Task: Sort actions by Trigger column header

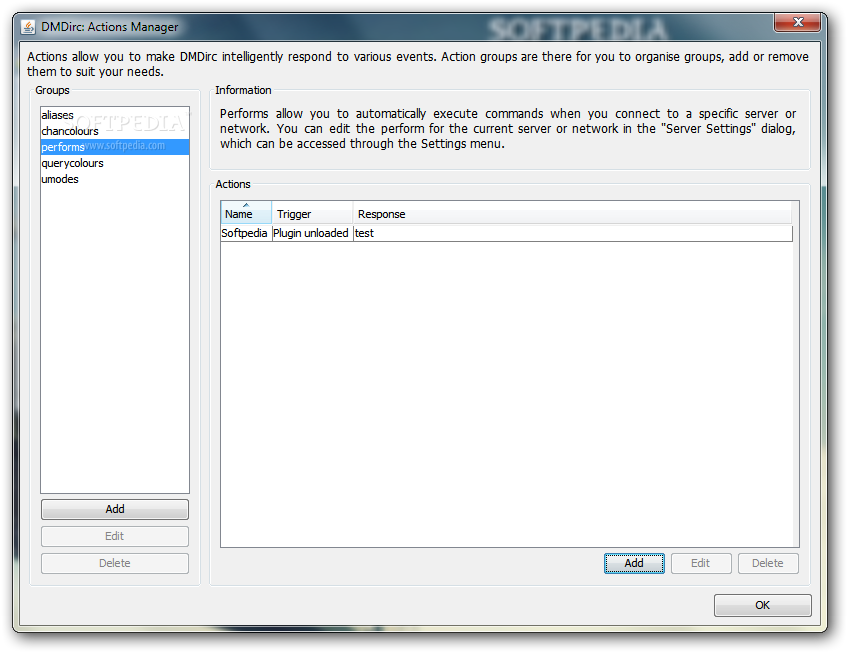Action: 312,213
